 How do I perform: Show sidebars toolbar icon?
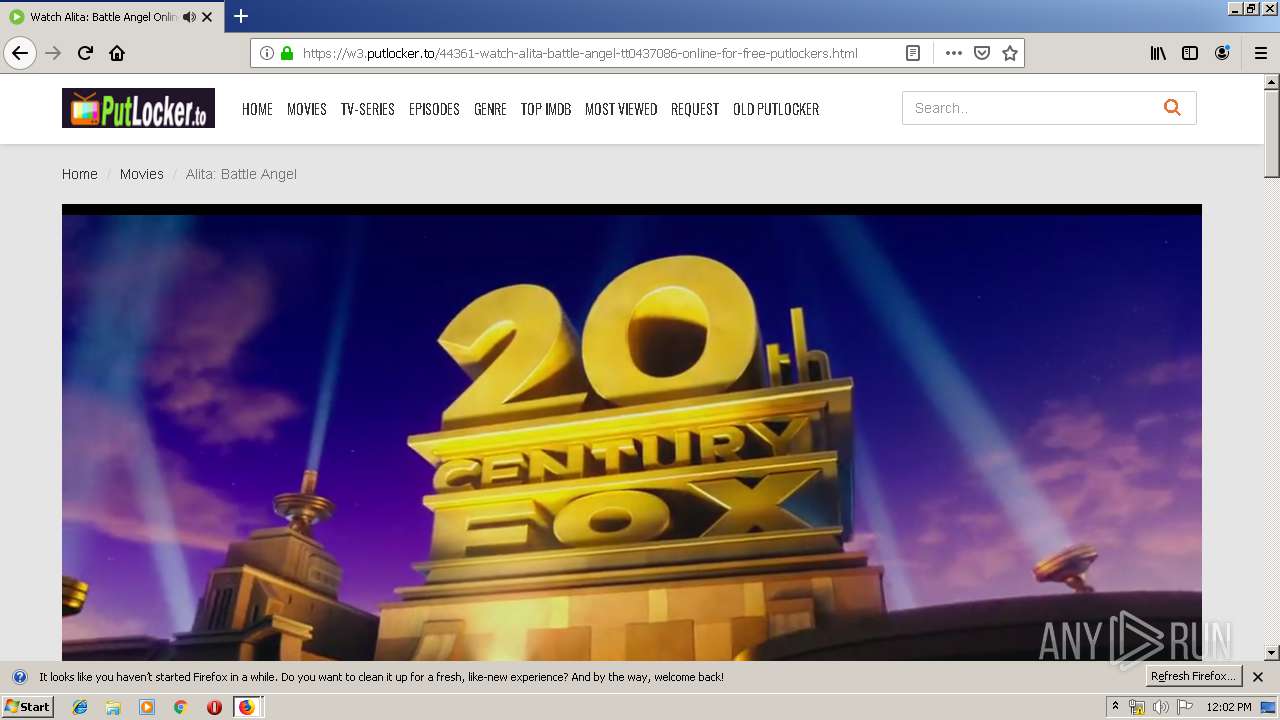tap(1190, 53)
